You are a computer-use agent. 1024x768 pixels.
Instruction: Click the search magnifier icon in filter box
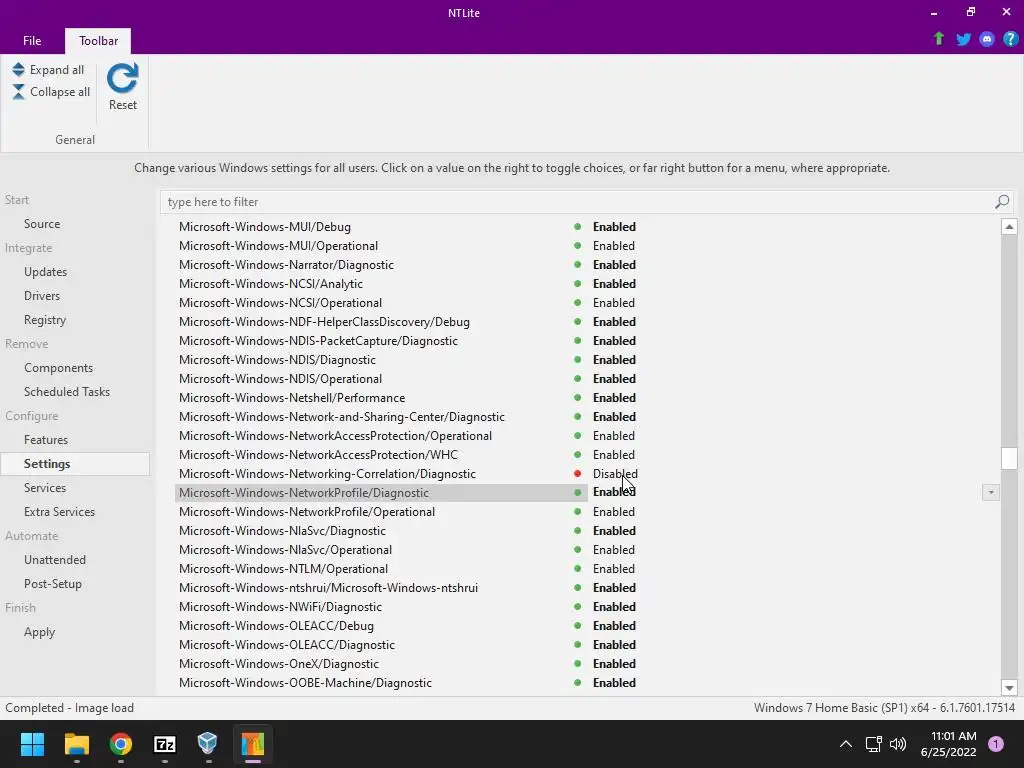pyautogui.click(x=1002, y=202)
